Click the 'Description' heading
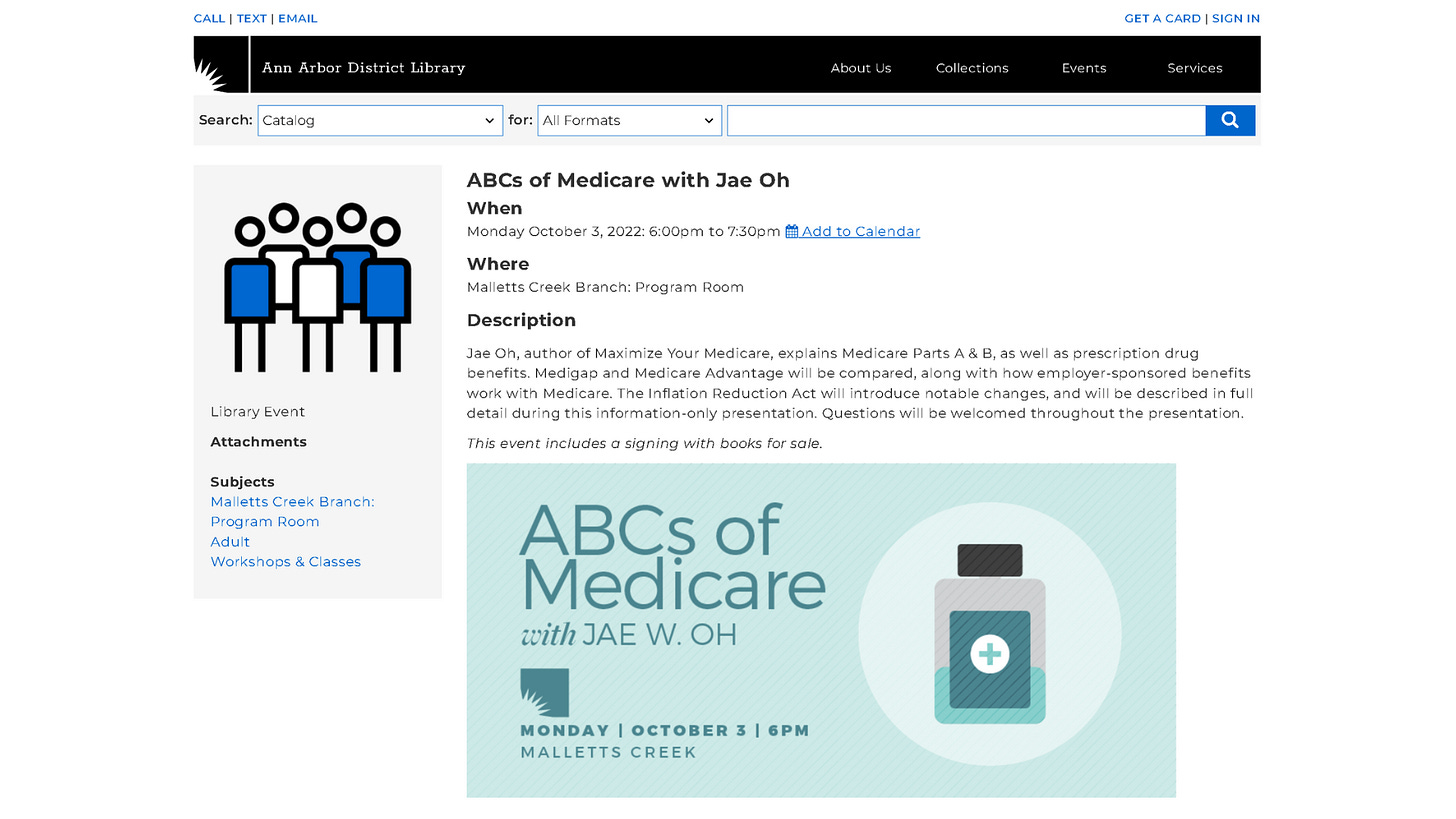 (x=521, y=320)
